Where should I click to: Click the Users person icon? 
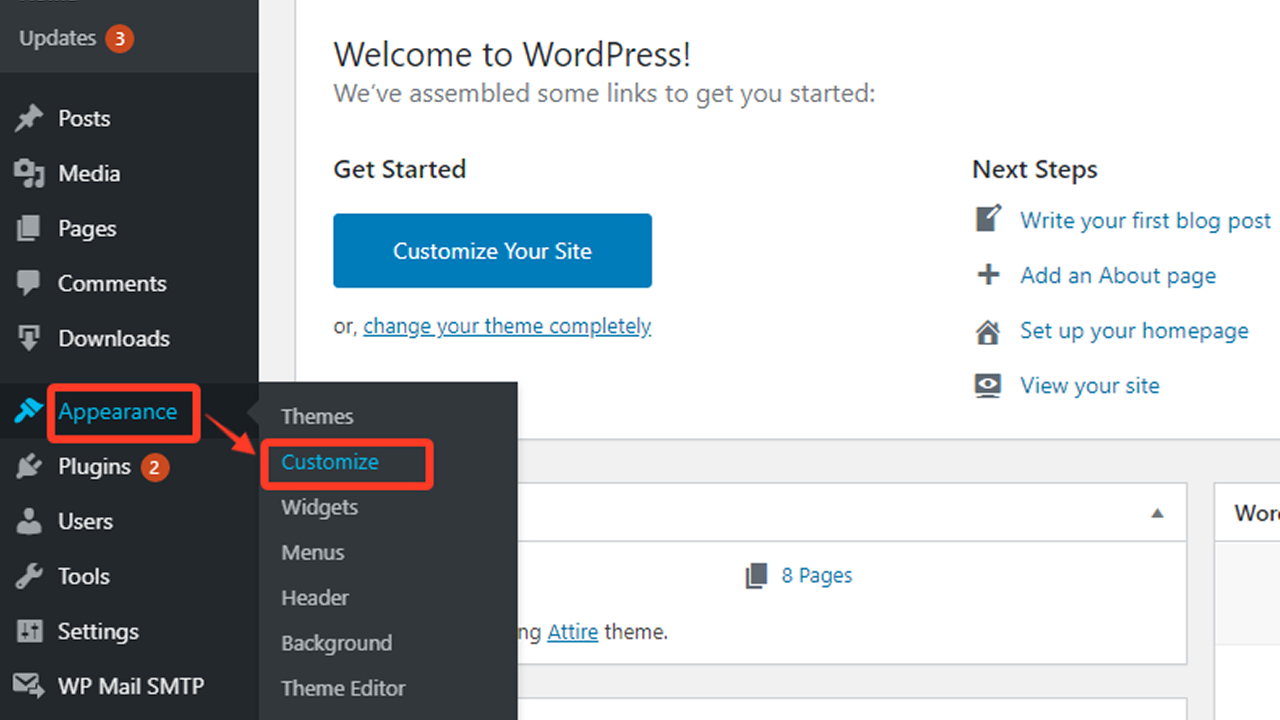(x=29, y=521)
